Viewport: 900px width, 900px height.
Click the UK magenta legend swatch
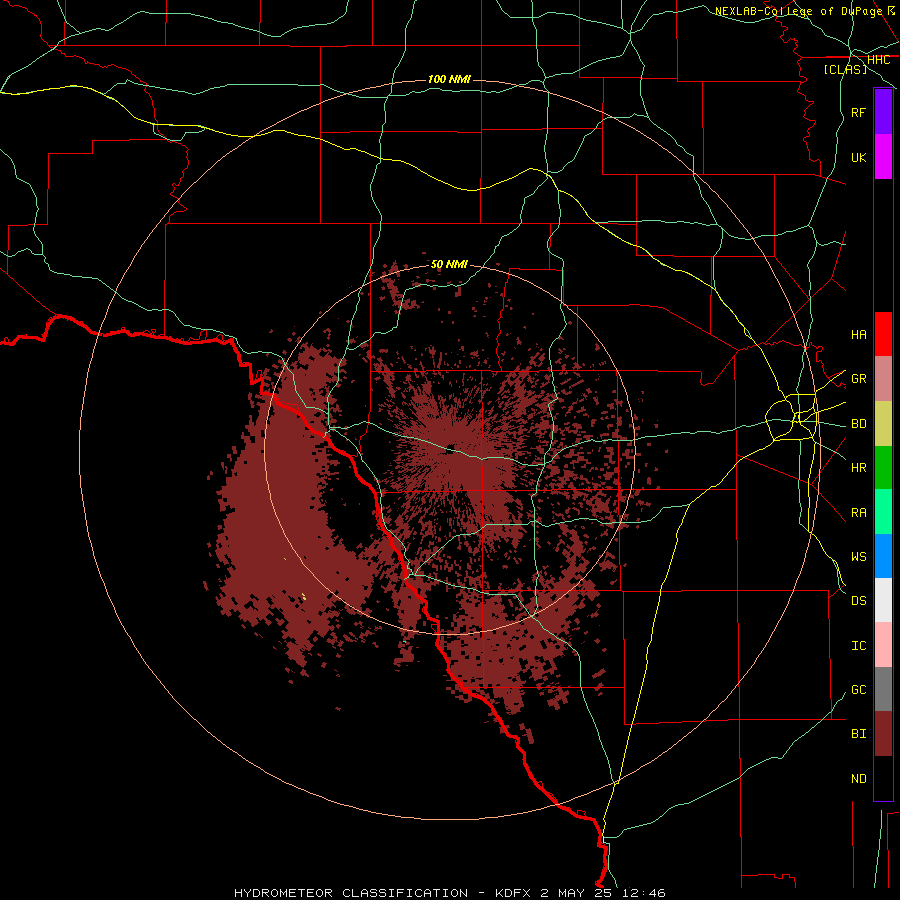click(883, 157)
